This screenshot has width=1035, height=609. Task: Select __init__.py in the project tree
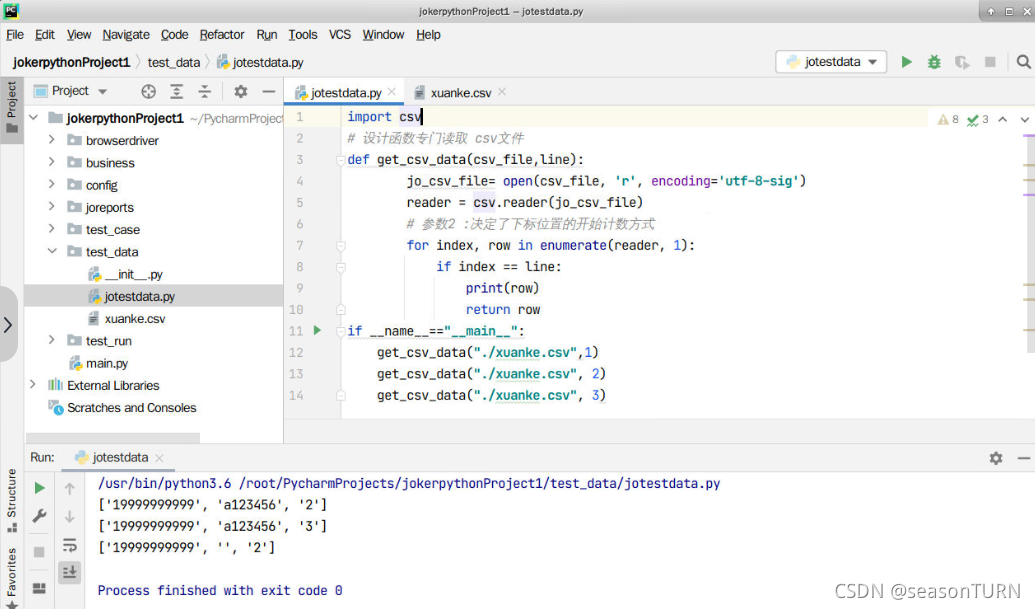point(133,274)
